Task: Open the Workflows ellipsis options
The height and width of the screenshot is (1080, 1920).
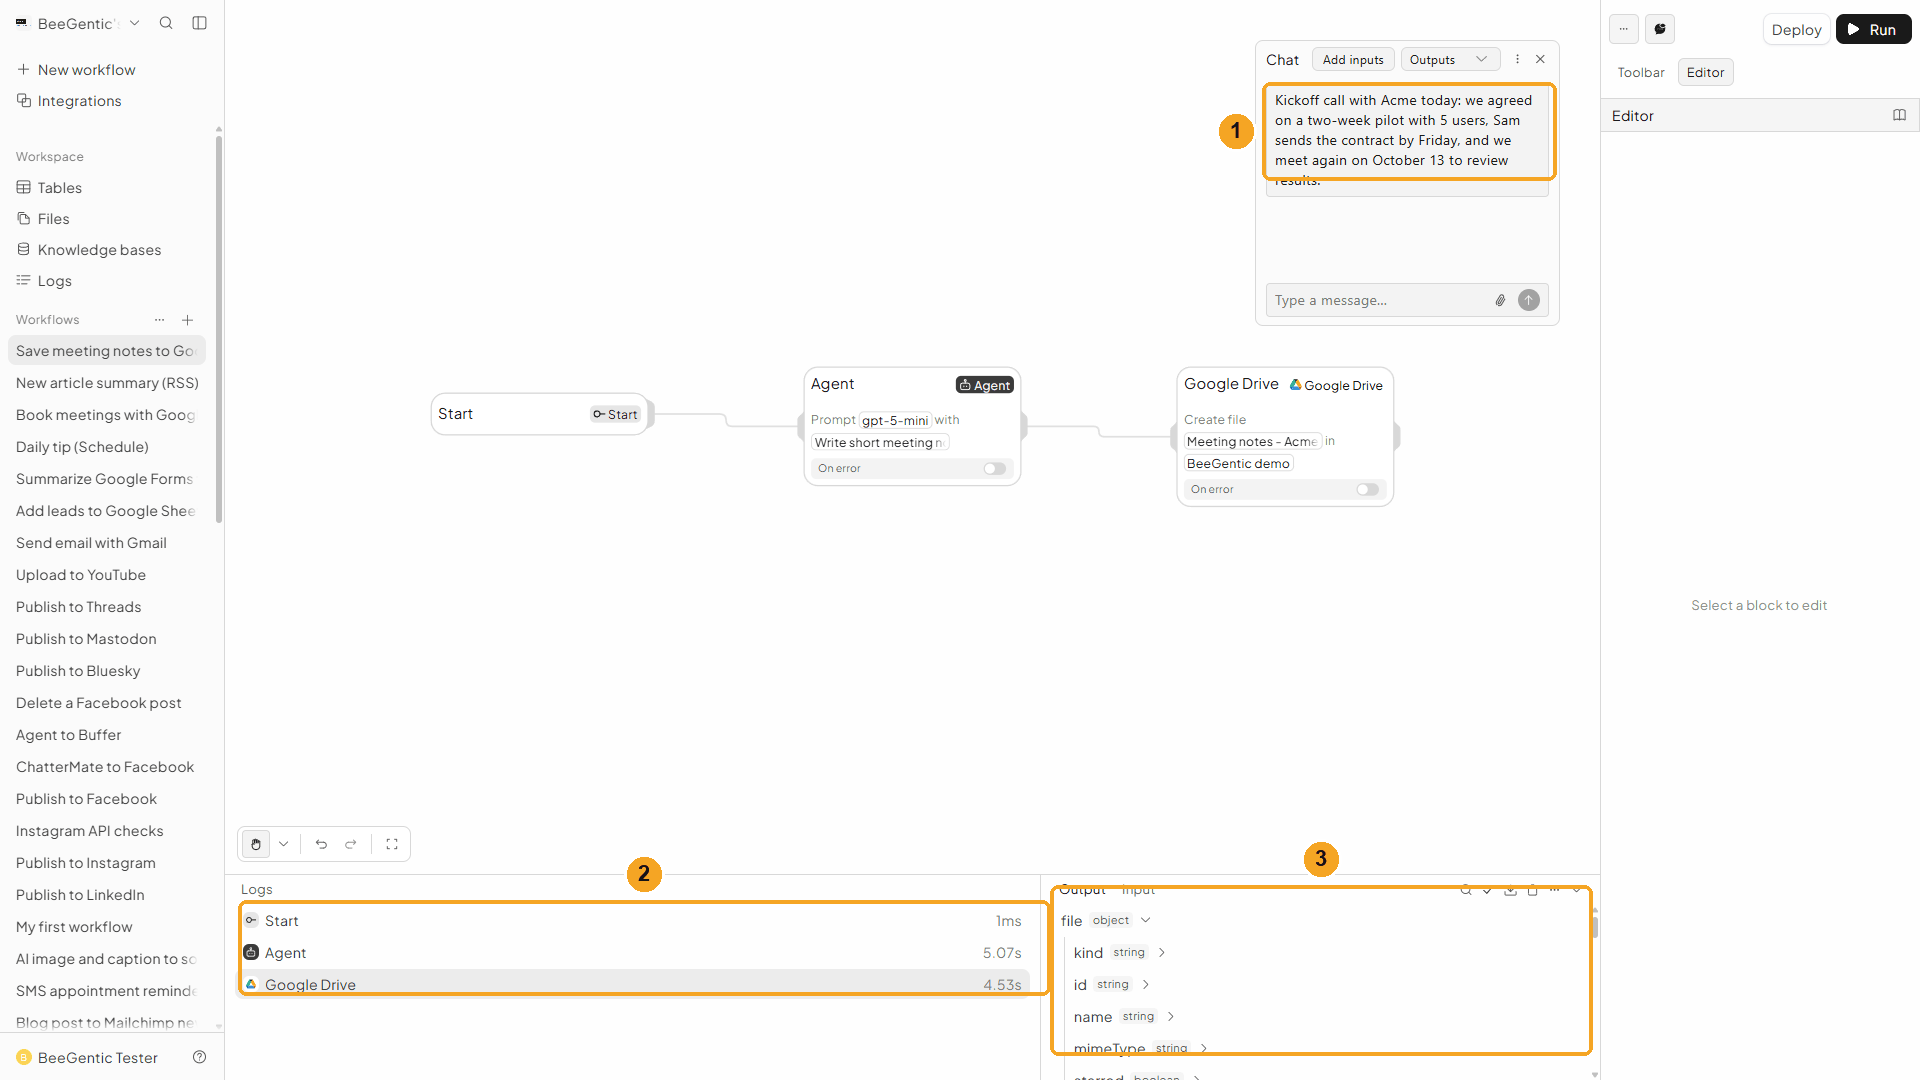Action: [159, 320]
